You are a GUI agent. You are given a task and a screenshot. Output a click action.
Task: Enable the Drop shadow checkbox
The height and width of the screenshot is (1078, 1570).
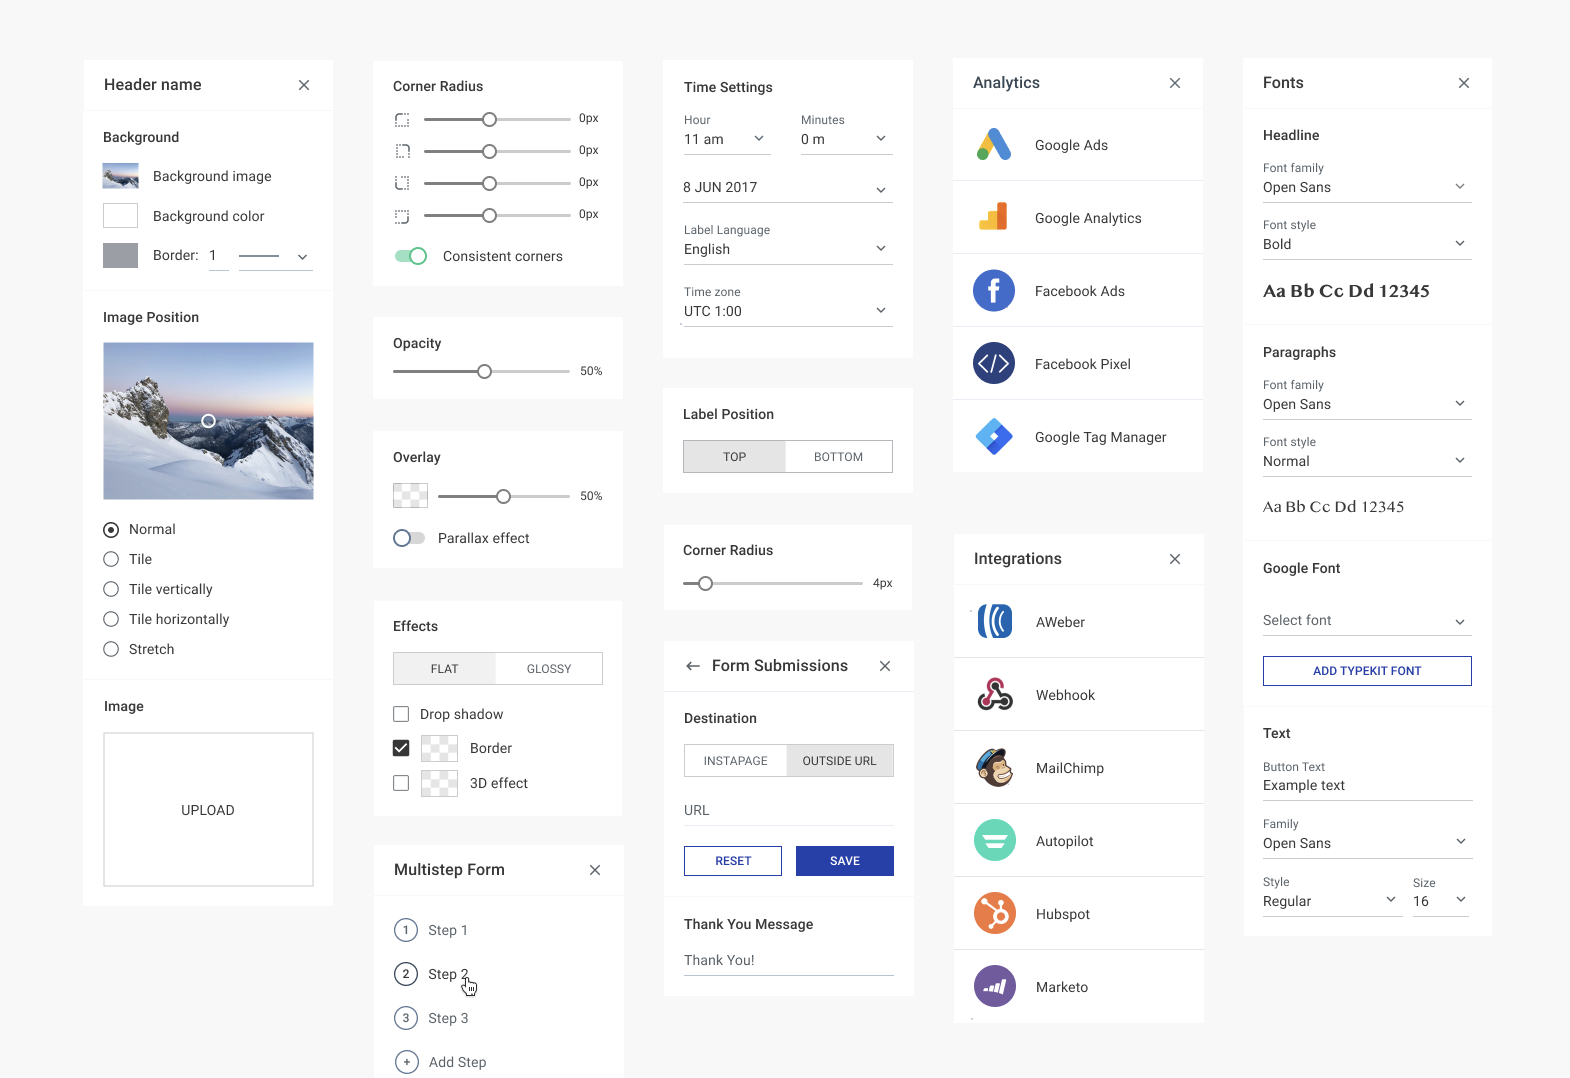401,714
